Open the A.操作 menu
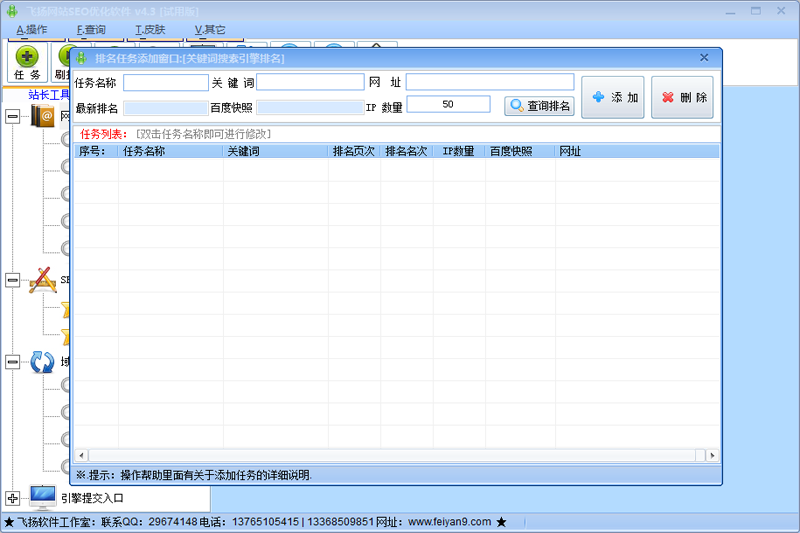Screen dimensions: 800x533 click(x=31, y=30)
